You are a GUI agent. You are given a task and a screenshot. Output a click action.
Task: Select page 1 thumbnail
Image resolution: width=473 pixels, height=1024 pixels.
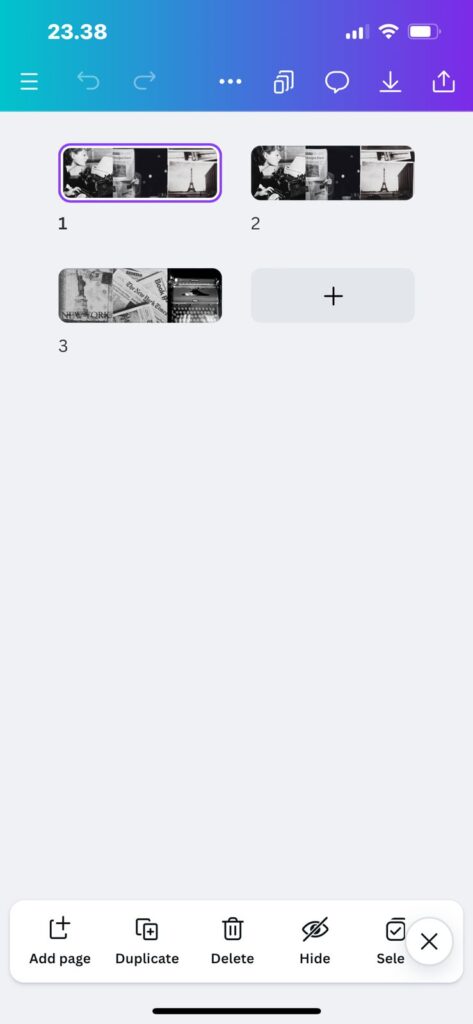coord(140,172)
